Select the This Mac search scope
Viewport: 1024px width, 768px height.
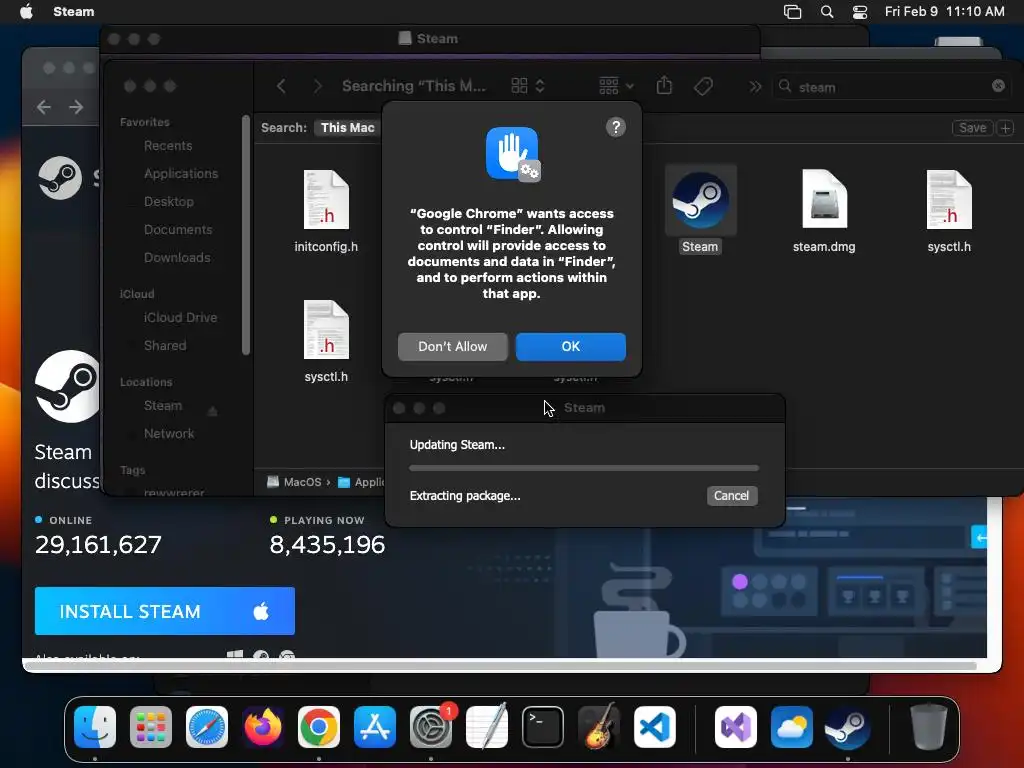[347, 127]
